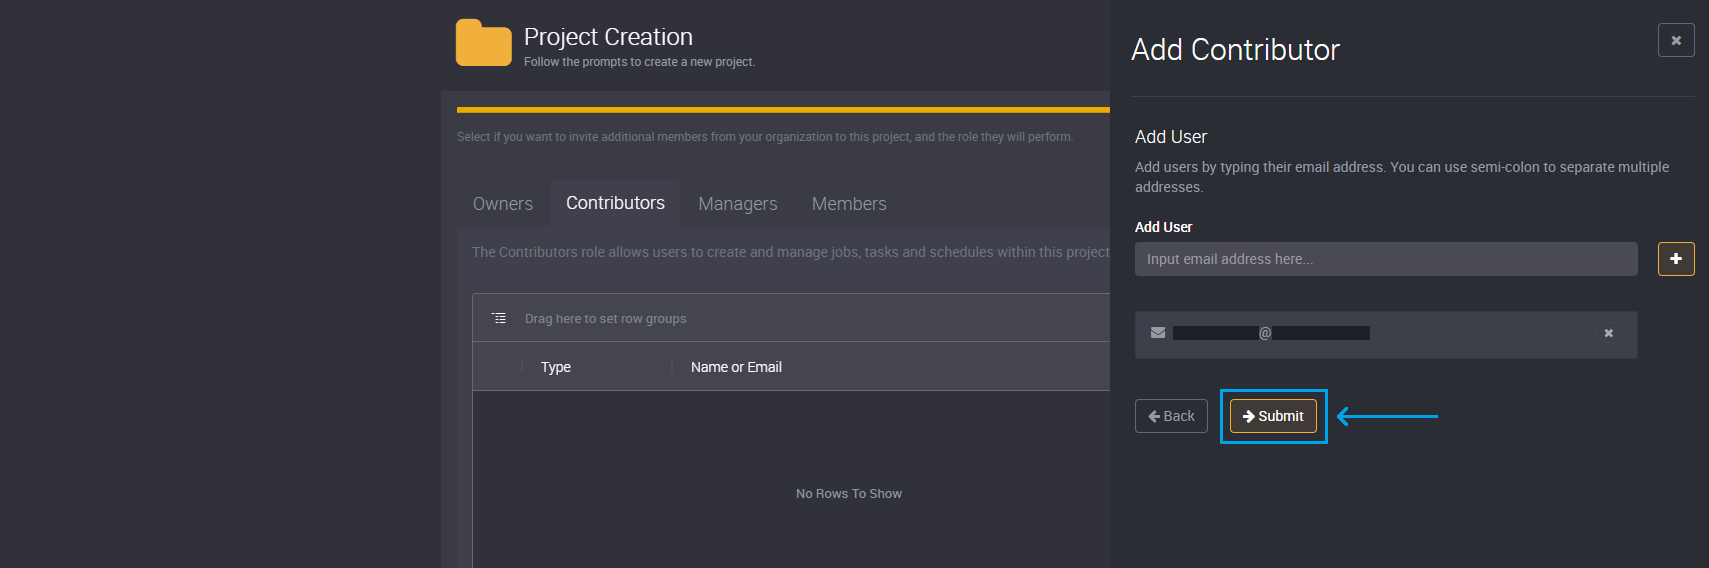Close the Add Contributor panel
The height and width of the screenshot is (568, 1709).
(x=1676, y=40)
